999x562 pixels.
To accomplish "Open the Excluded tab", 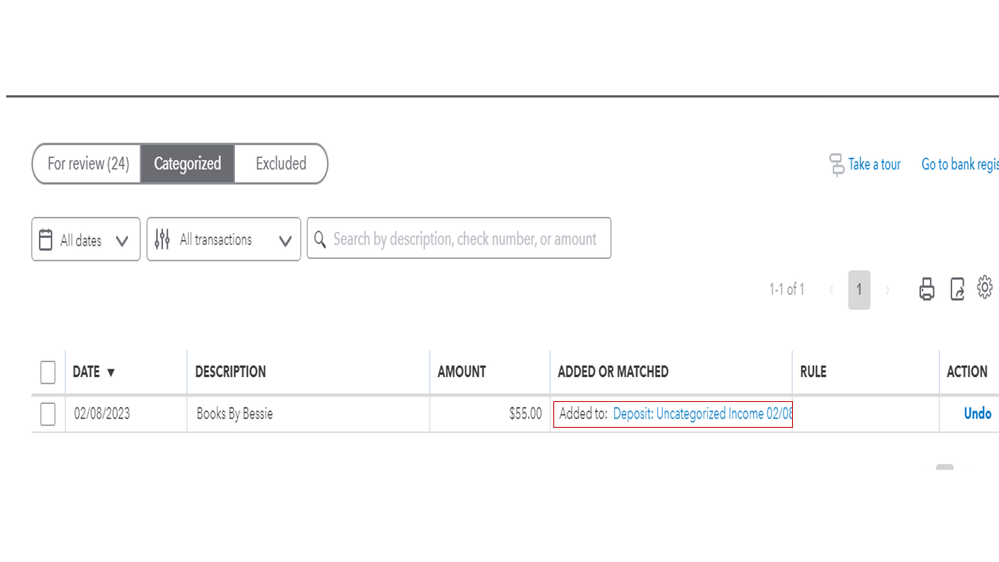I will 281,164.
